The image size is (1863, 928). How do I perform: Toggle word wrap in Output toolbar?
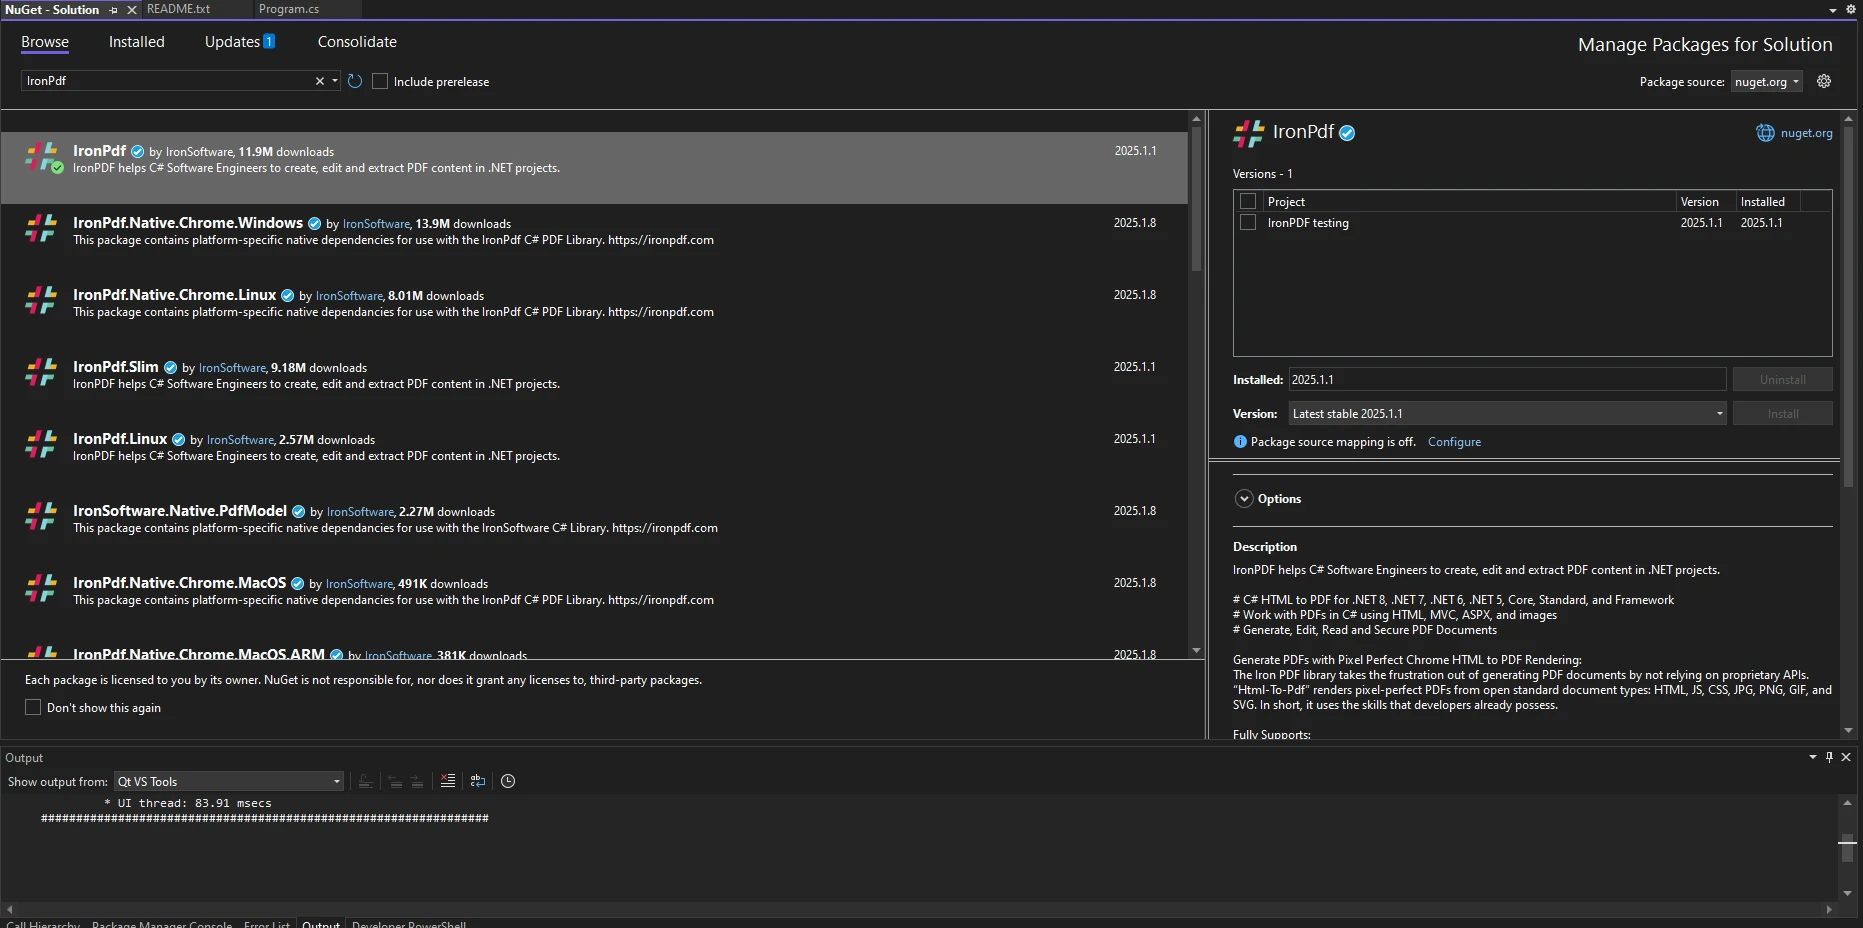coord(478,781)
